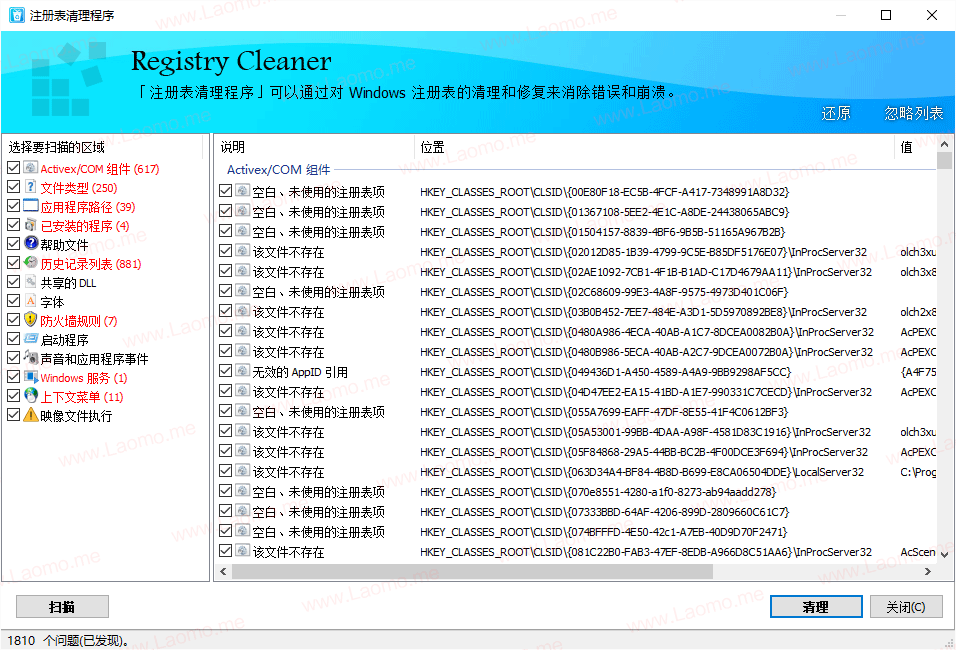Screen dimensions: 956x650
Task: Click the Windows 服务 icon
Action: click(30, 376)
